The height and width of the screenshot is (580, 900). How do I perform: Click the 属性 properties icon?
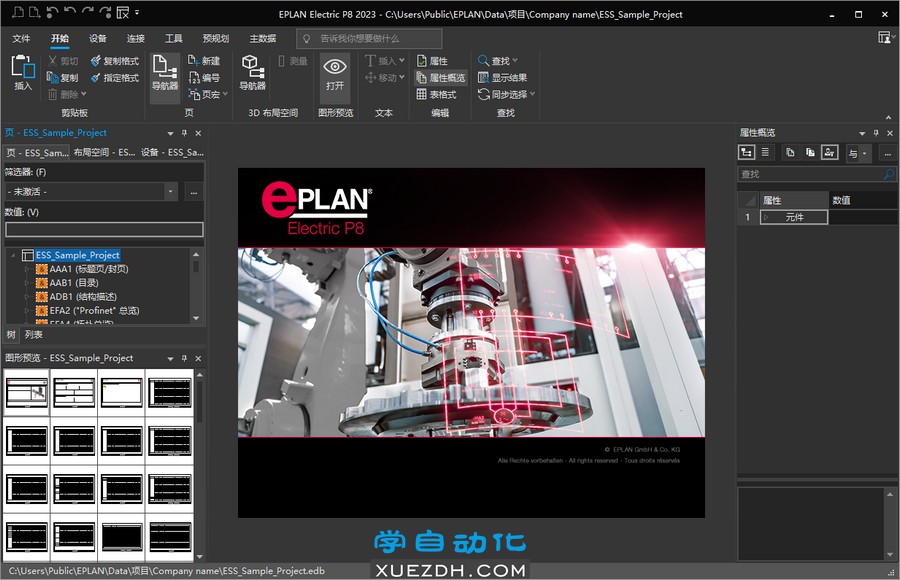pyautogui.click(x=422, y=61)
